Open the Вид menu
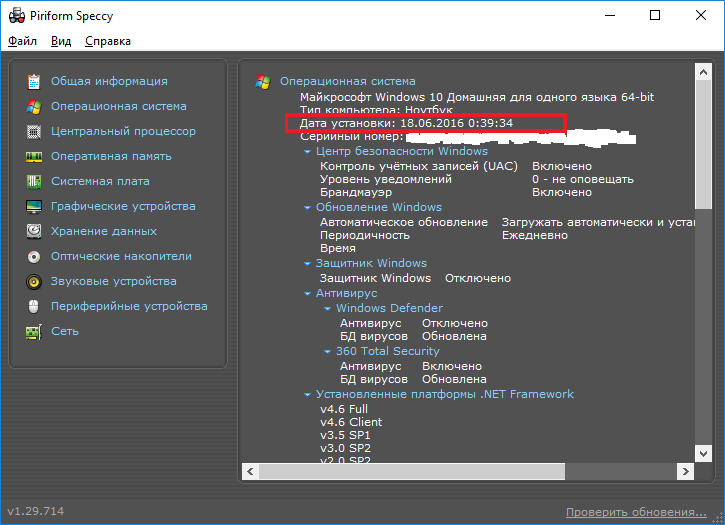 point(61,41)
